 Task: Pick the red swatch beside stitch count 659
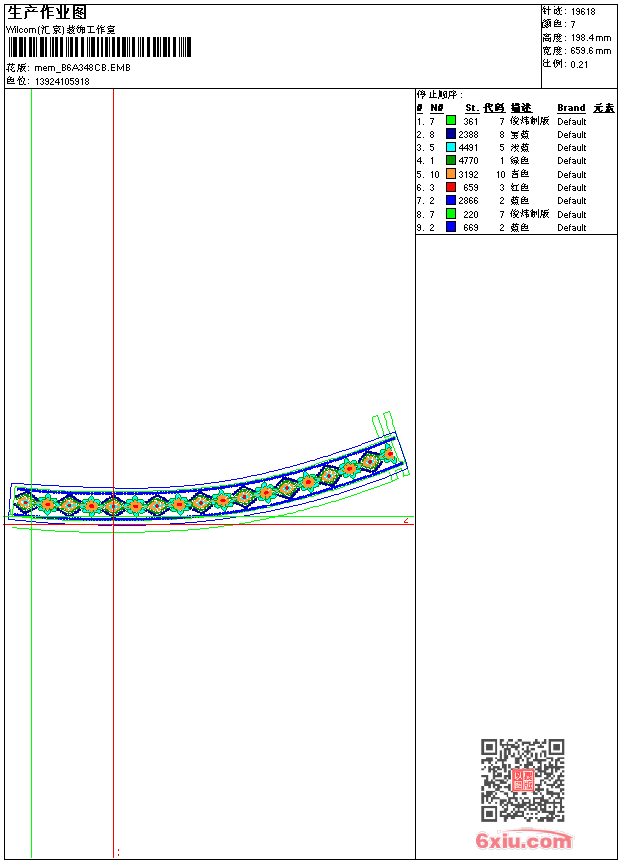coord(450,187)
